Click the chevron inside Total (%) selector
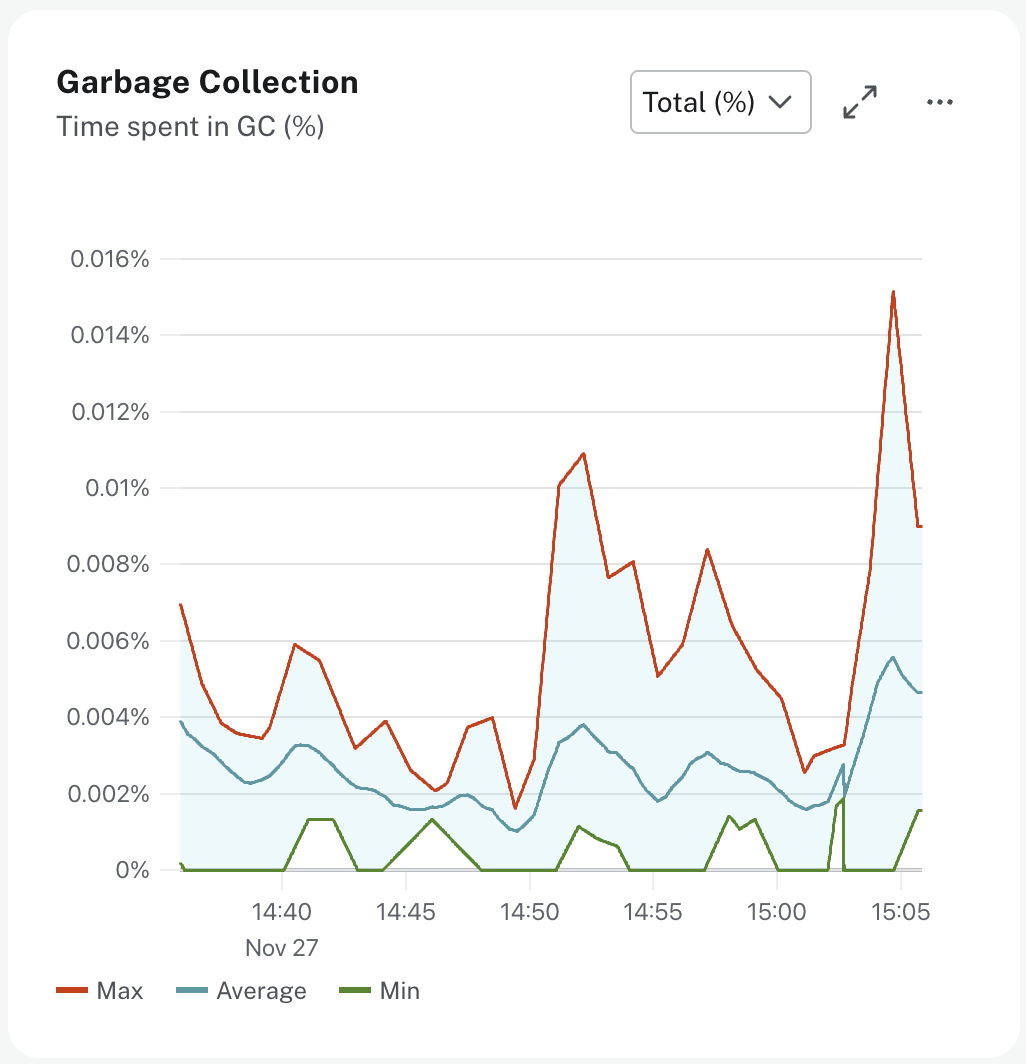1026x1064 pixels. pos(781,101)
